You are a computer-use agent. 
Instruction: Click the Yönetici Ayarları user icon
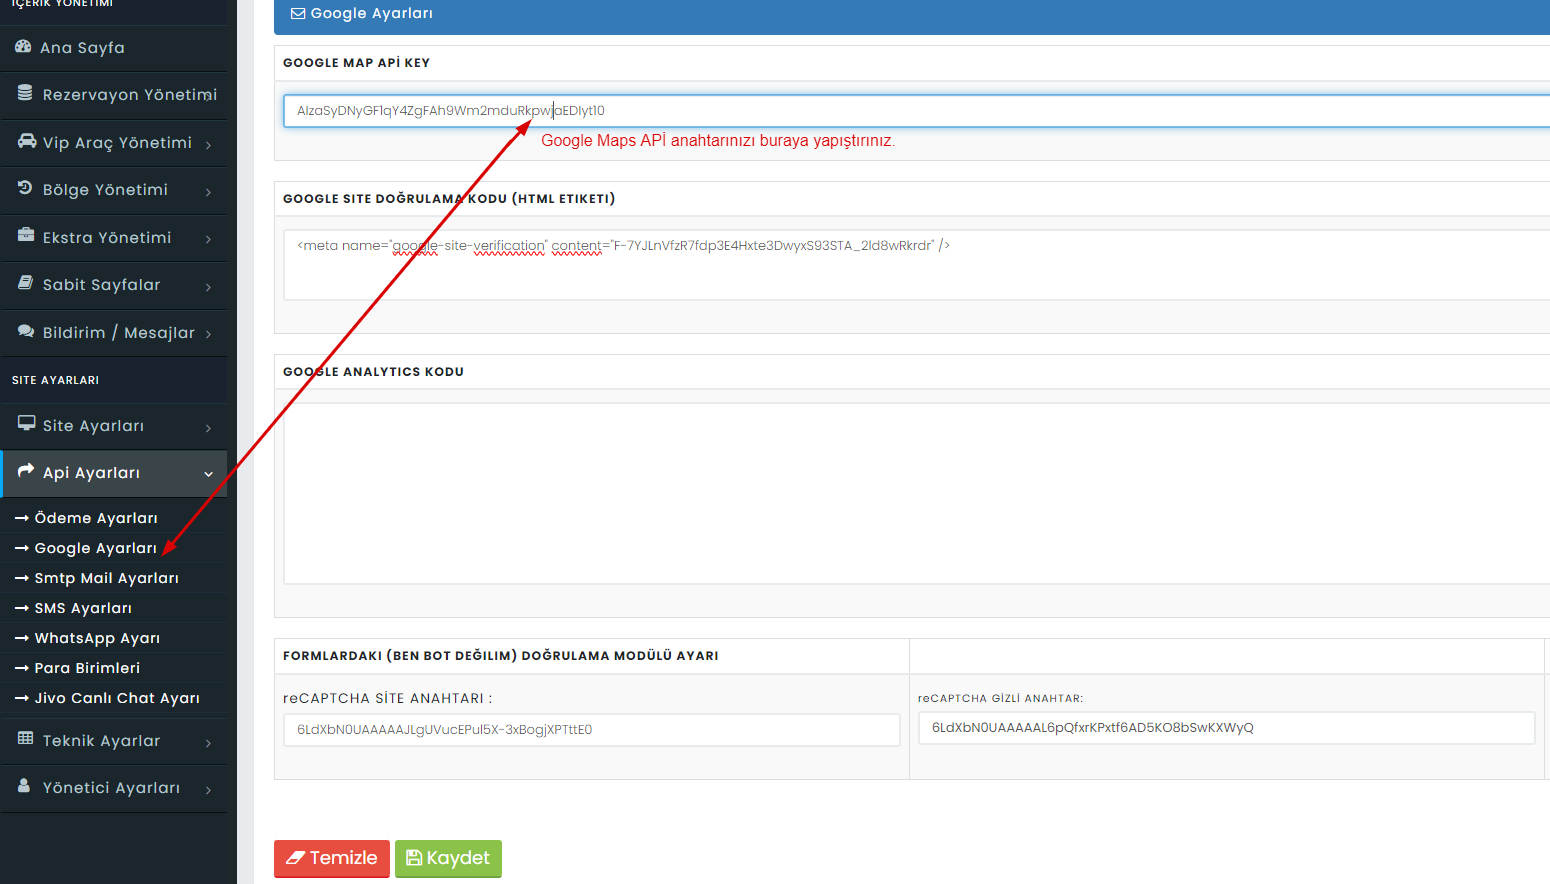pyautogui.click(x=24, y=786)
